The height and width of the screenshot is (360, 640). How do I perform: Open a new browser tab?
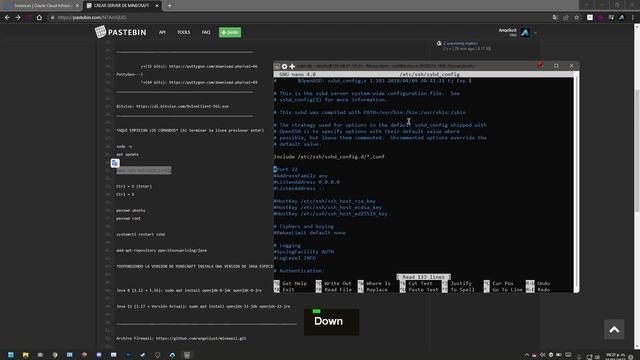pyautogui.click(x=169, y=6)
